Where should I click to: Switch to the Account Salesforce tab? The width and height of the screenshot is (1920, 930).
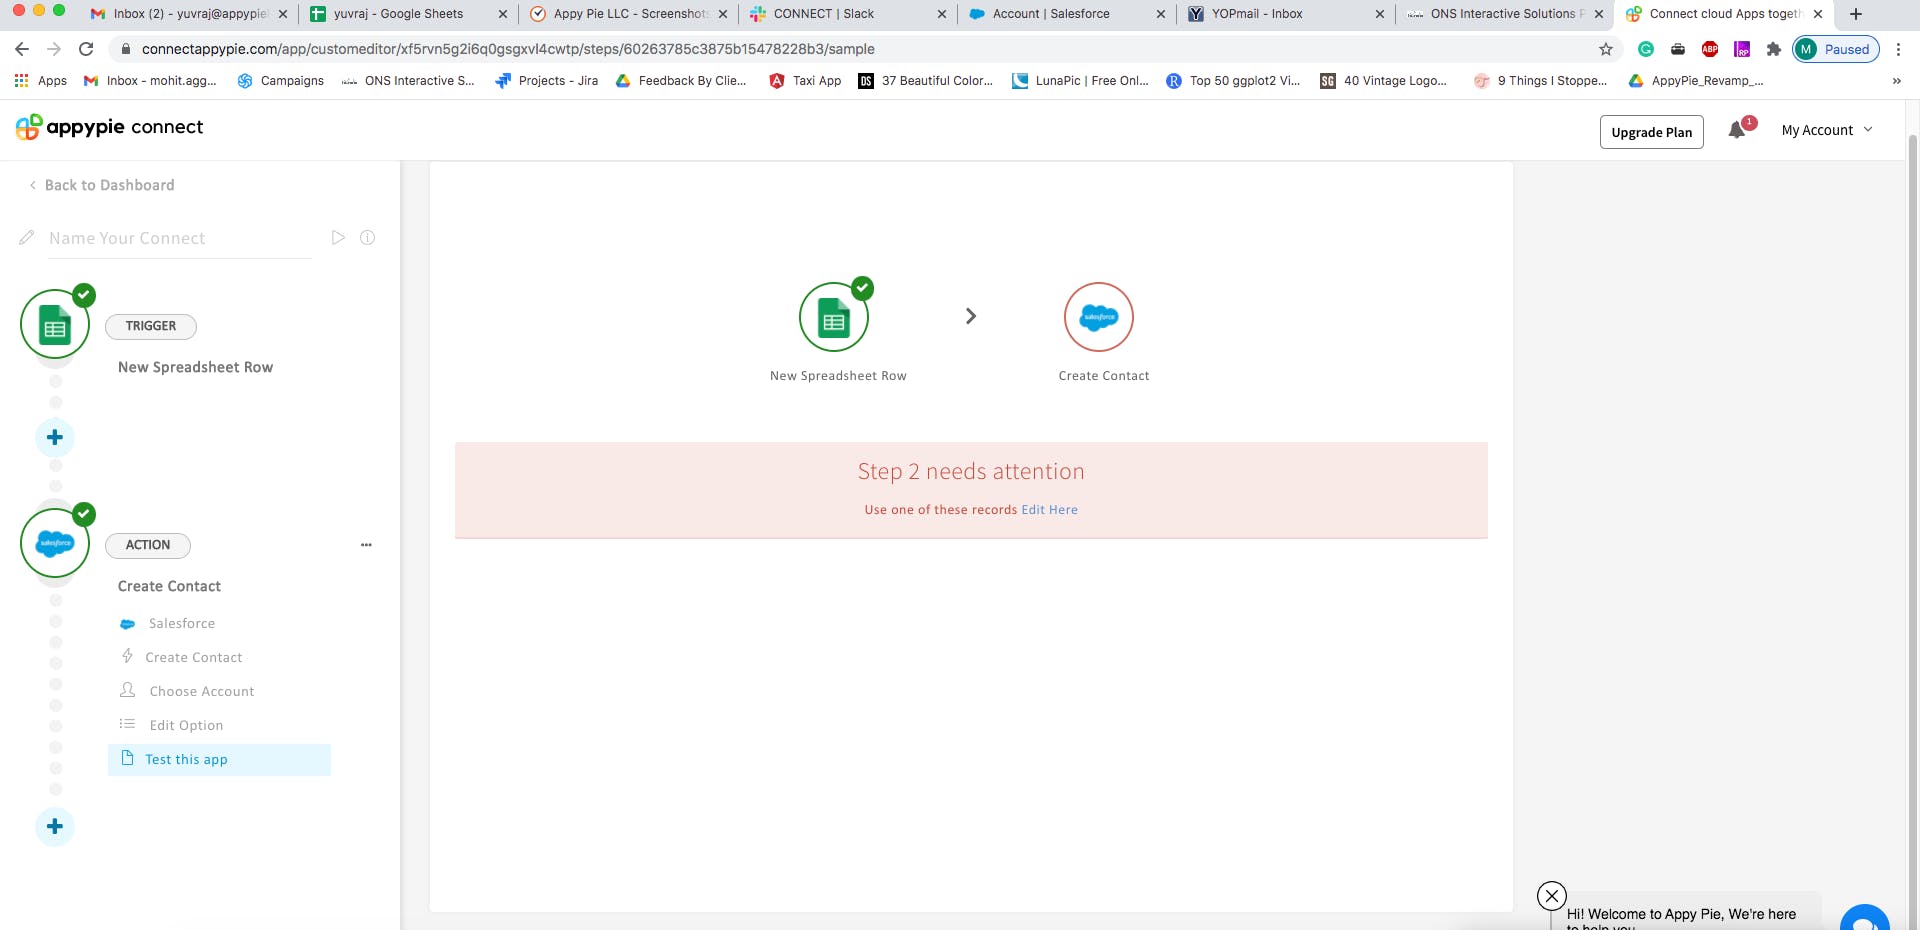[x=1067, y=14]
